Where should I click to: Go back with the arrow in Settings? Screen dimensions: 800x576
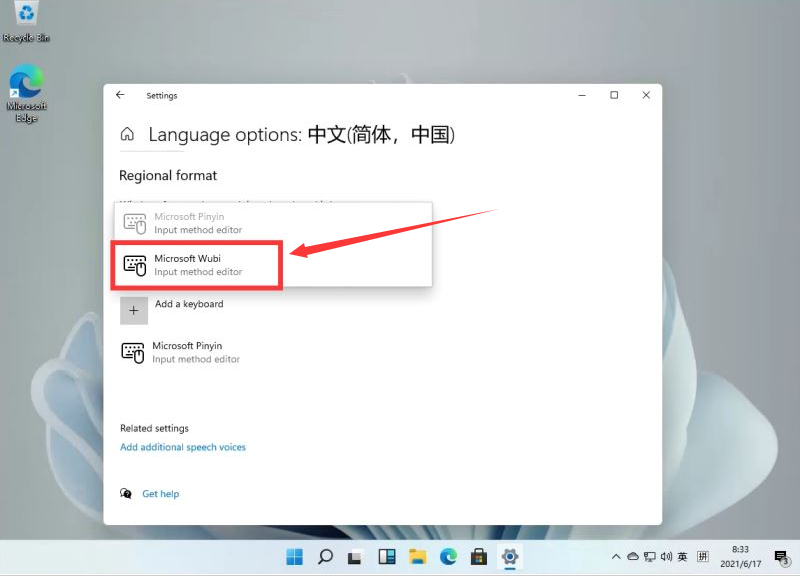coord(120,95)
